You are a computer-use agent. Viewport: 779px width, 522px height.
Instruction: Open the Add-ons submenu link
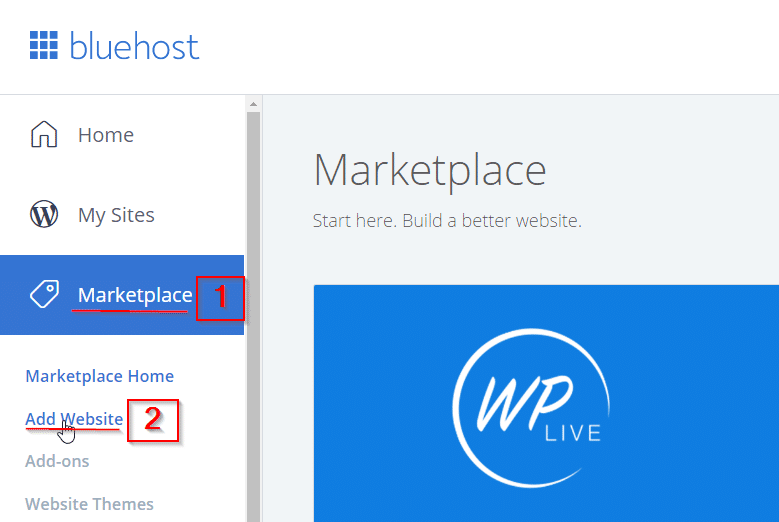pyautogui.click(x=57, y=461)
